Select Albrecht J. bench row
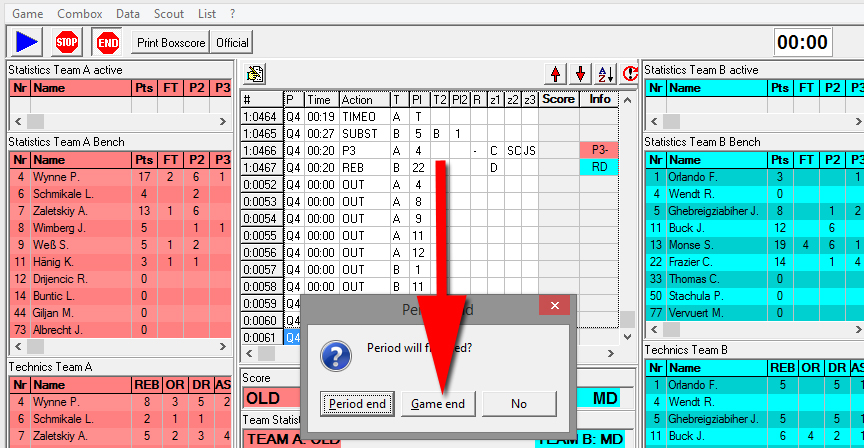This screenshot has height=448, width=864. 120,330
